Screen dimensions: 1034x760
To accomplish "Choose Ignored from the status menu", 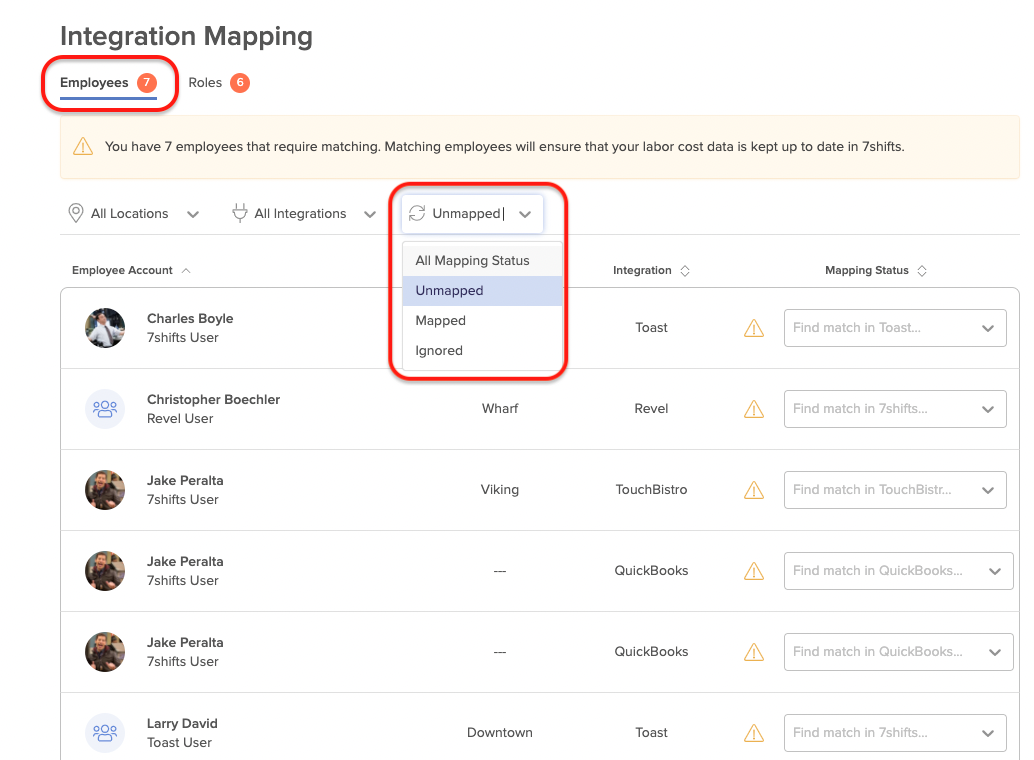I will coord(439,351).
